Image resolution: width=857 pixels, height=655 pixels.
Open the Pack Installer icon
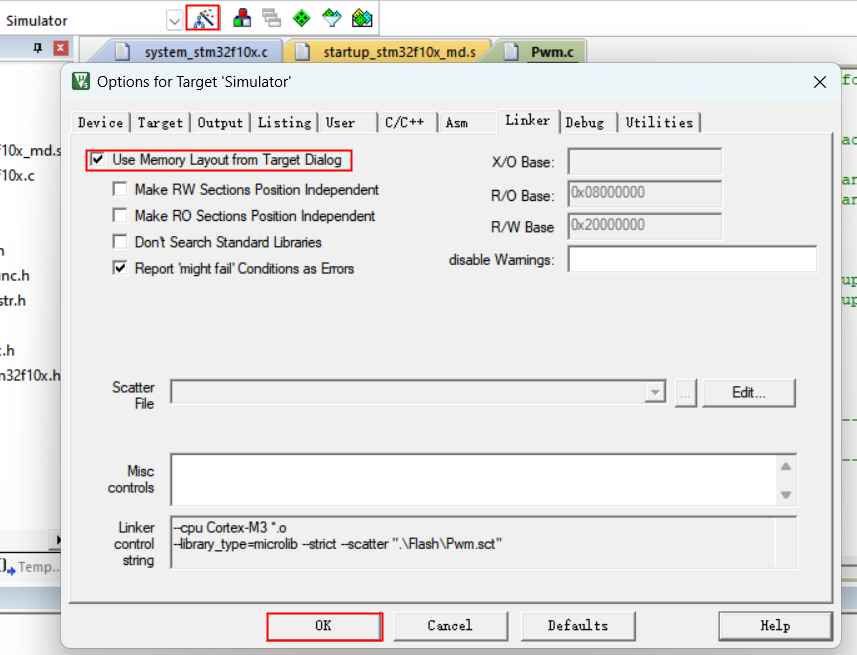tap(362, 18)
